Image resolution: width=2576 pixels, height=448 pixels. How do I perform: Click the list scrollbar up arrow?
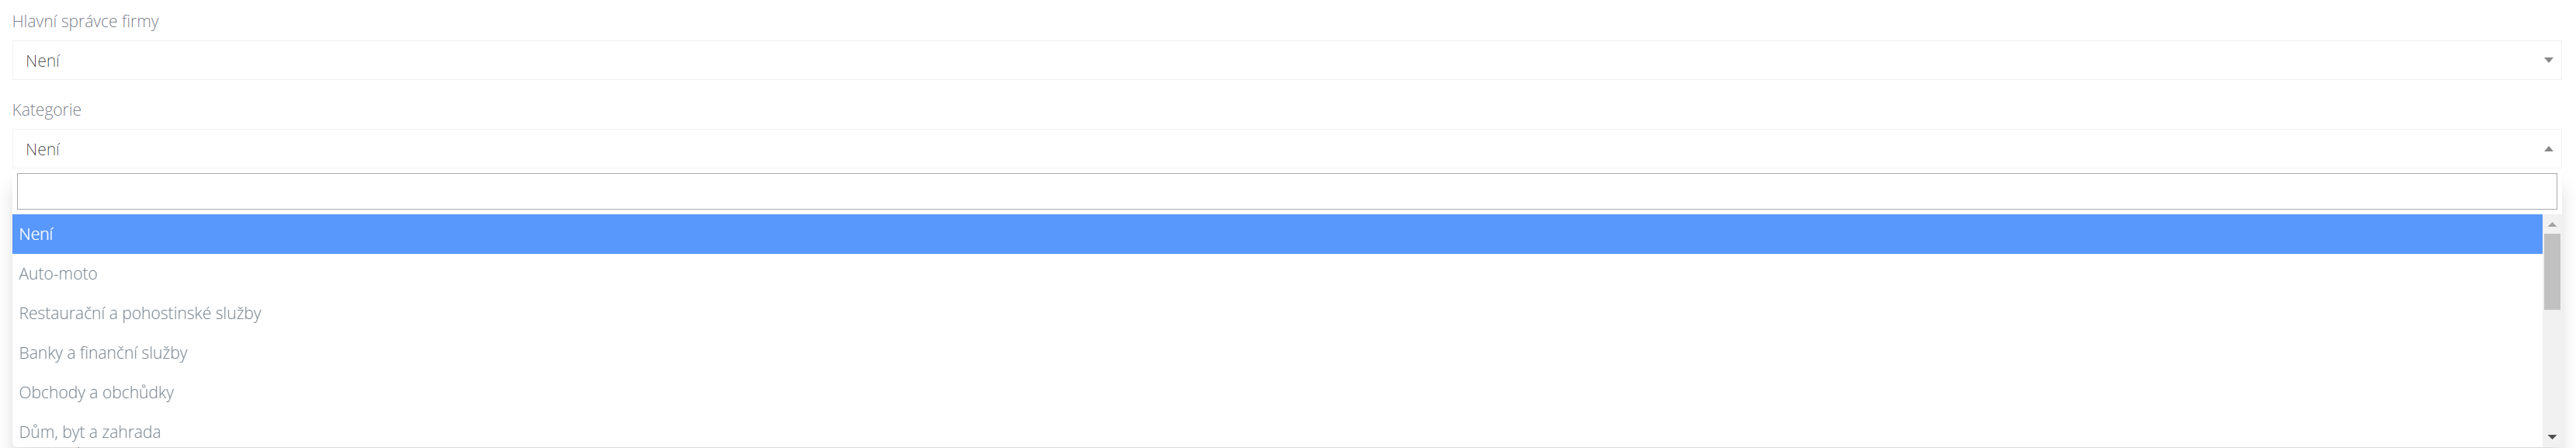[x=2552, y=224]
